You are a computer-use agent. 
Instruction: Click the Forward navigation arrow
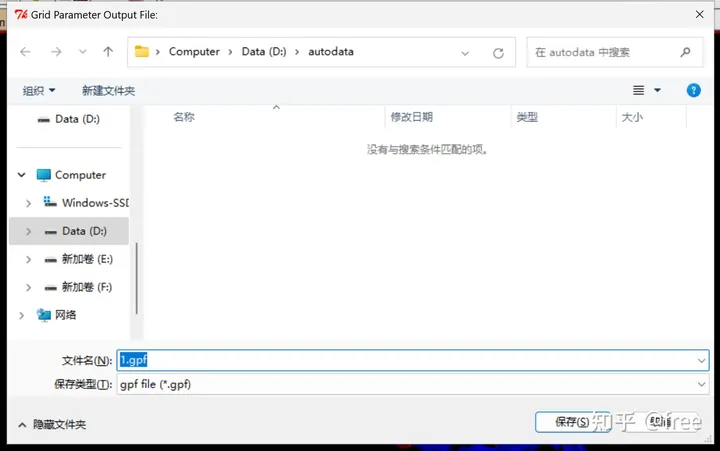click(x=57, y=52)
